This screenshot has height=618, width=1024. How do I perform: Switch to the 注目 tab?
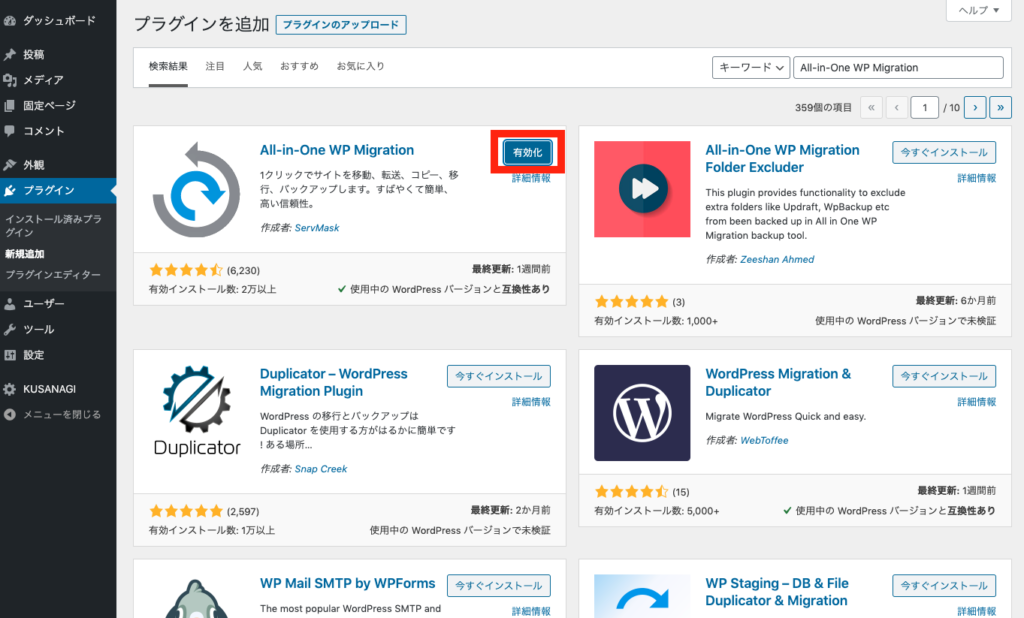215,66
